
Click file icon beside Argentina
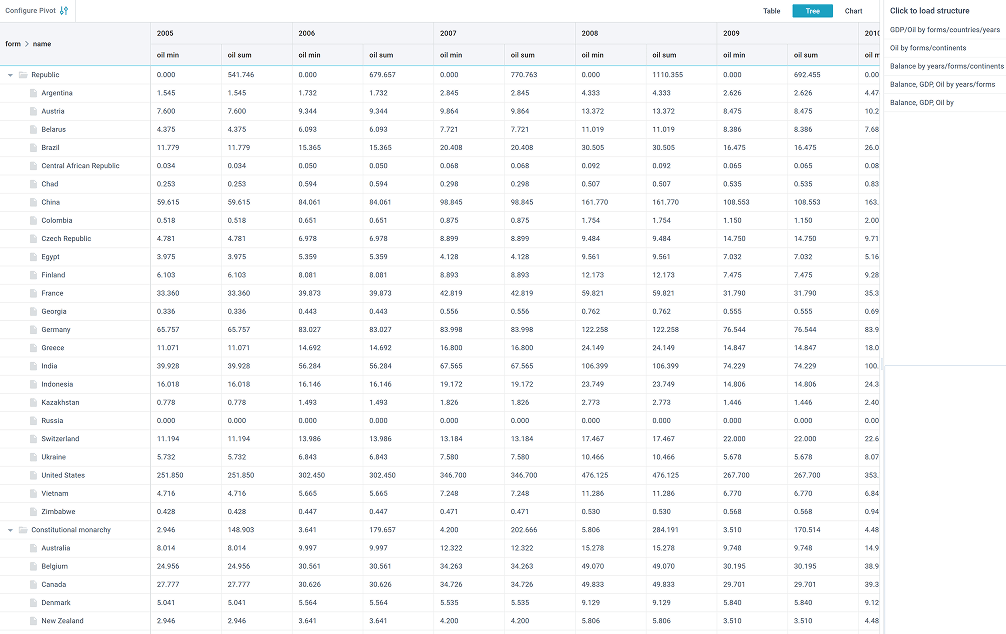(x=33, y=93)
